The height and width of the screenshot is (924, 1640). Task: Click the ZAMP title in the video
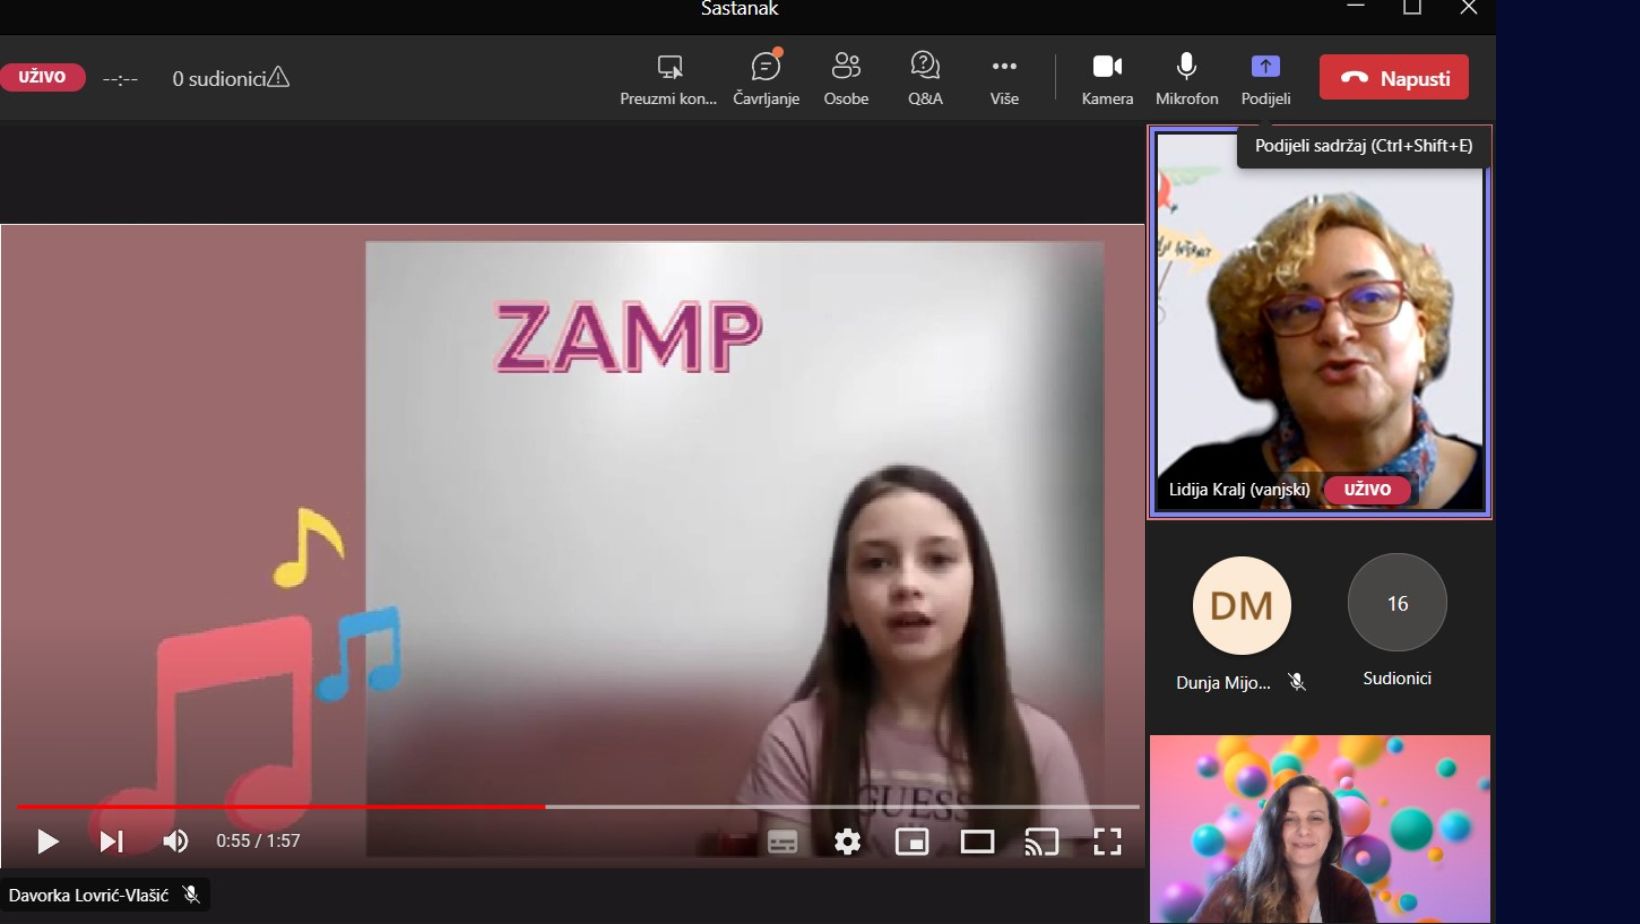pyautogui.click(x=628, y=337)
